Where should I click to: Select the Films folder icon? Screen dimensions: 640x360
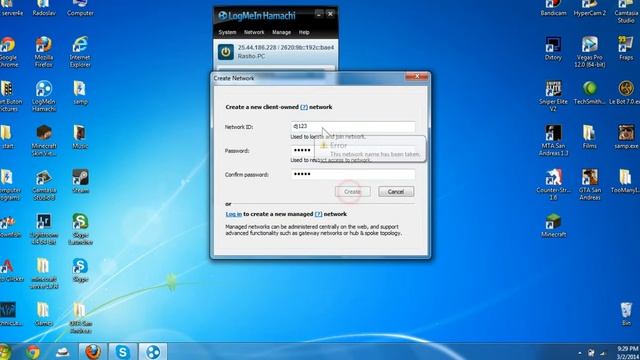pos(589,137)
